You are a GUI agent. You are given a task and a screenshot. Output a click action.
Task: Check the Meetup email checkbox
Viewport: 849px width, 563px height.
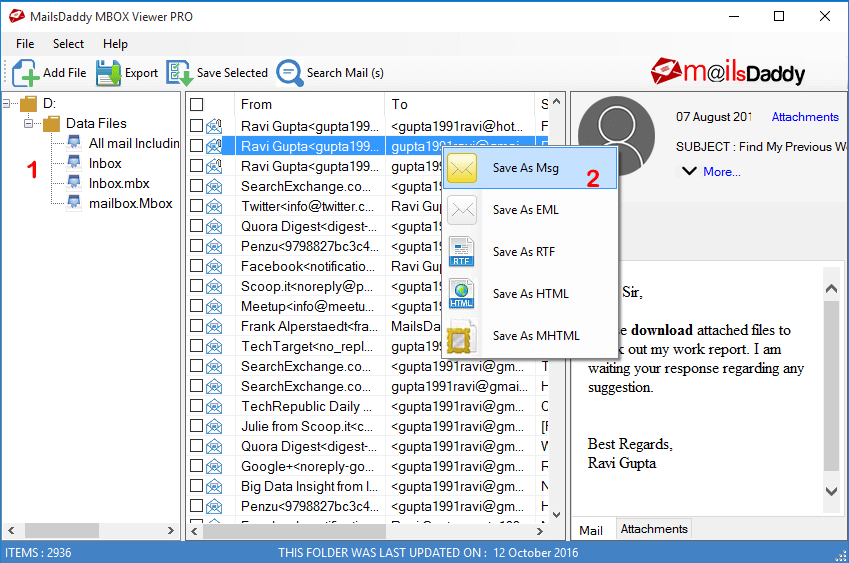(197, 306)
